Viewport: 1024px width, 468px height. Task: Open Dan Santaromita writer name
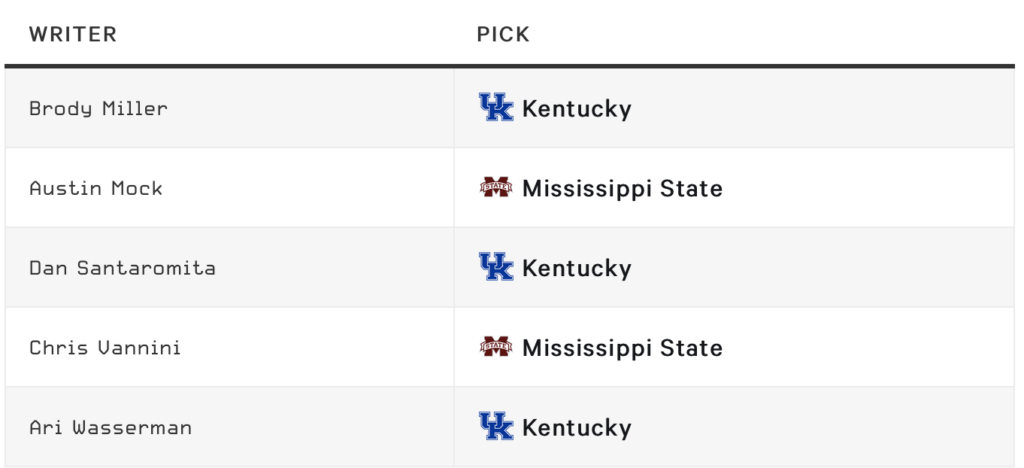click(122, 268)
